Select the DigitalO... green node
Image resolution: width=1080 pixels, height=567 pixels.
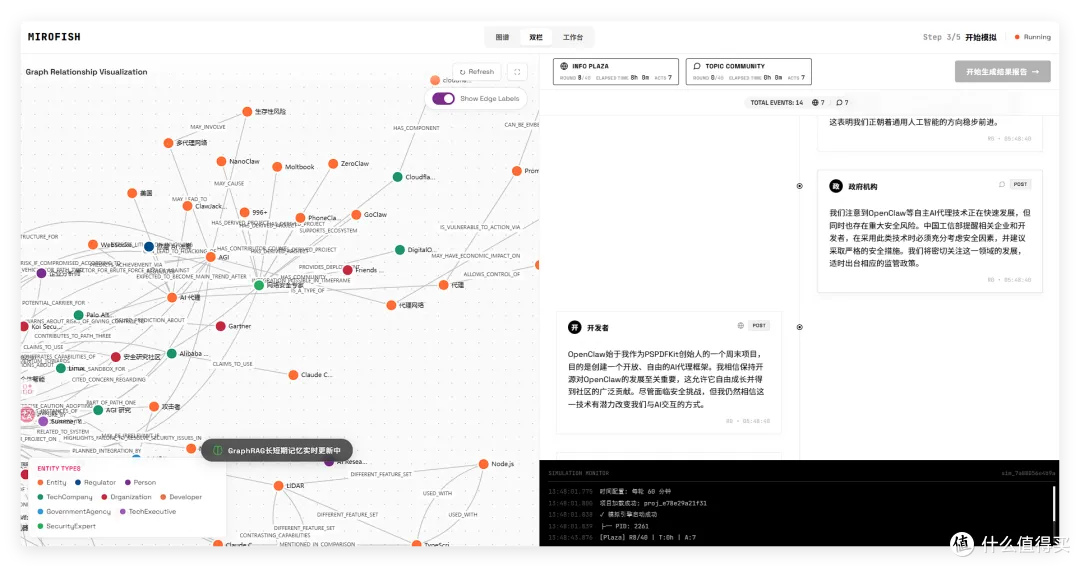399,250
